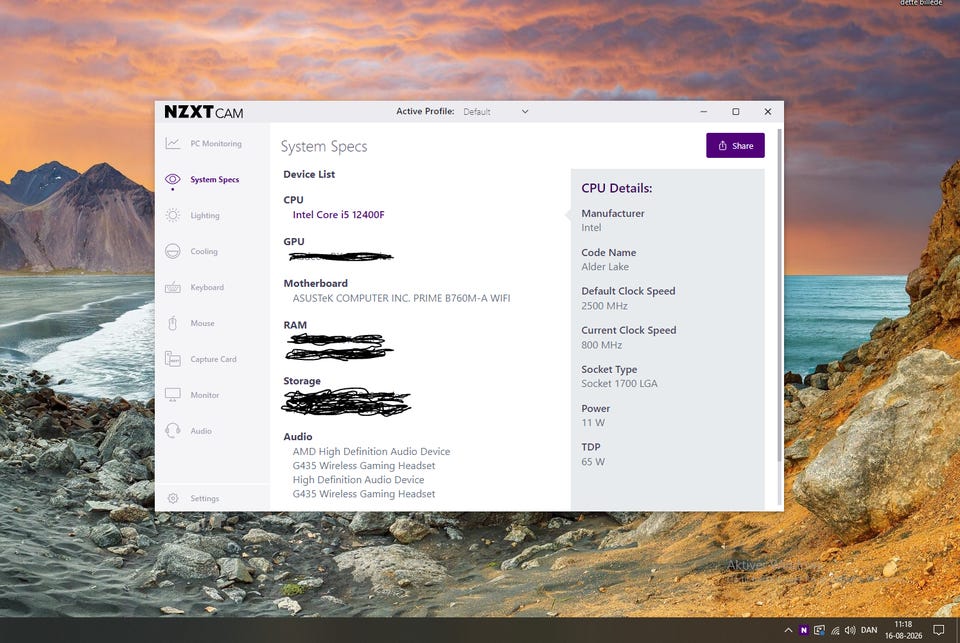960x643 pixels.
Task: Open the Audio headset icon
Action: 173,431
